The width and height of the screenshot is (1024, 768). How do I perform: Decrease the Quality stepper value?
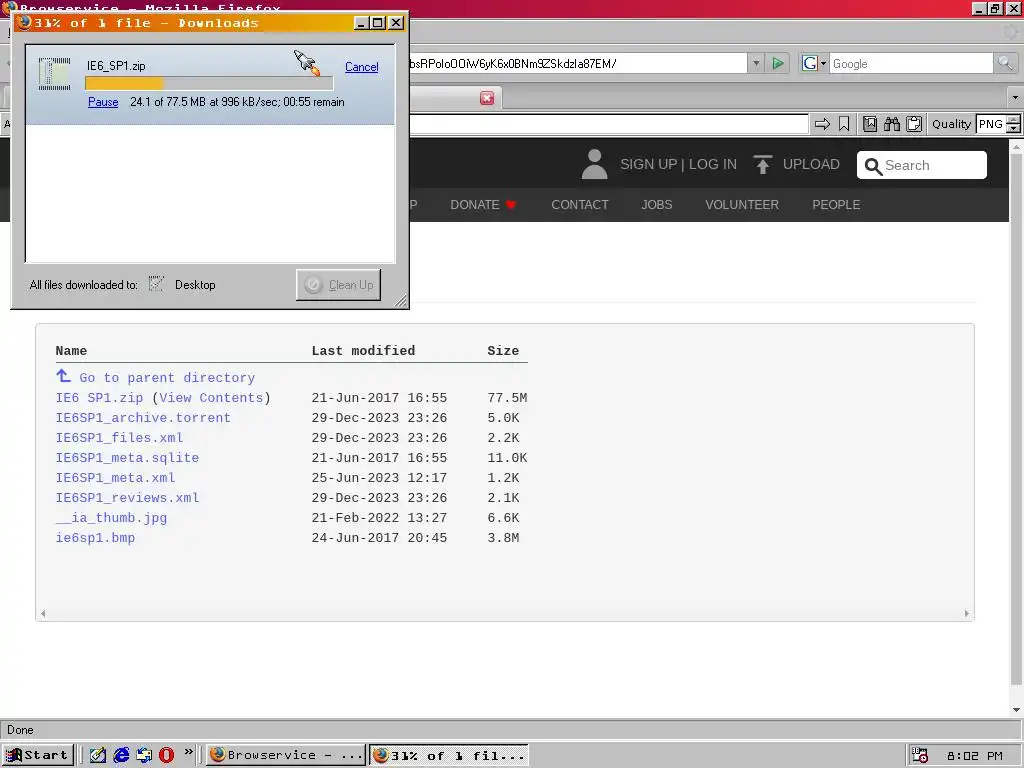point(1014,129)
